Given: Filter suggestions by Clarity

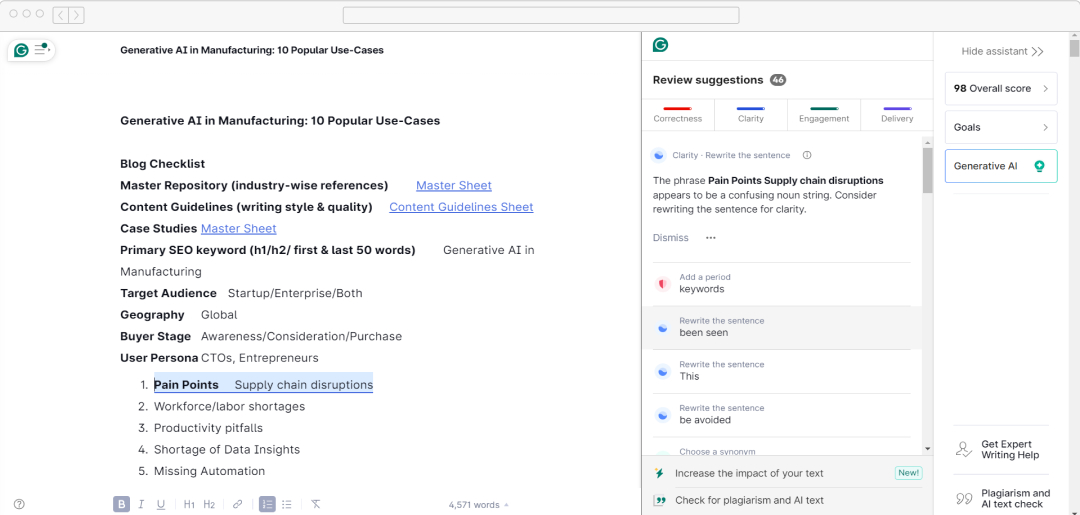Looking at the screenshot, I should (x=751, y=114).
